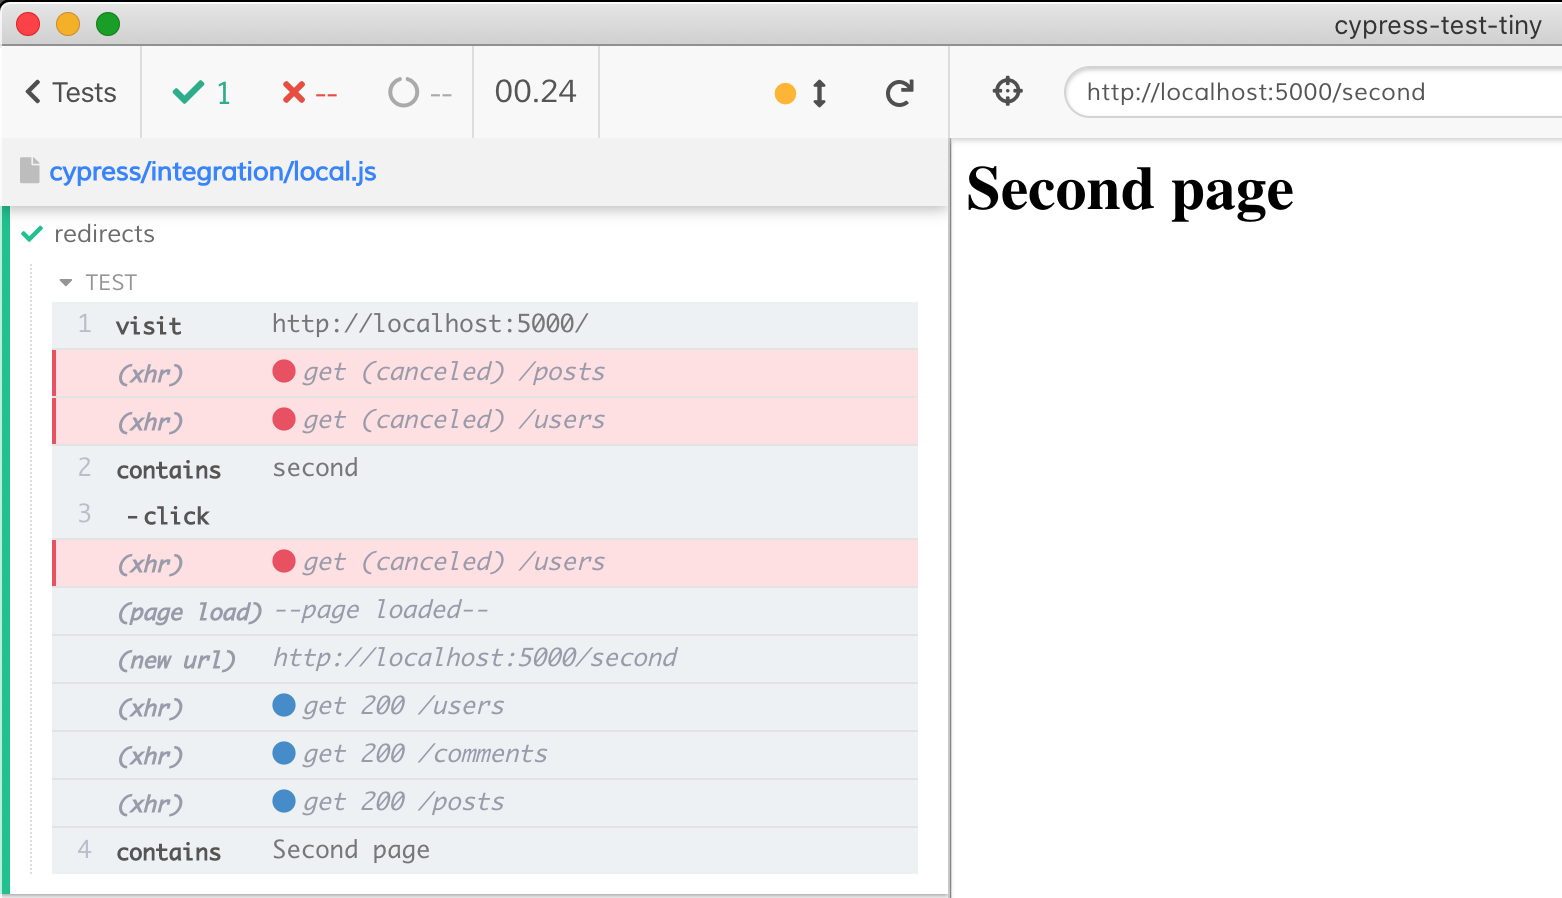
Task: Restart tests using the reload icon
Action: coord(899,92)
